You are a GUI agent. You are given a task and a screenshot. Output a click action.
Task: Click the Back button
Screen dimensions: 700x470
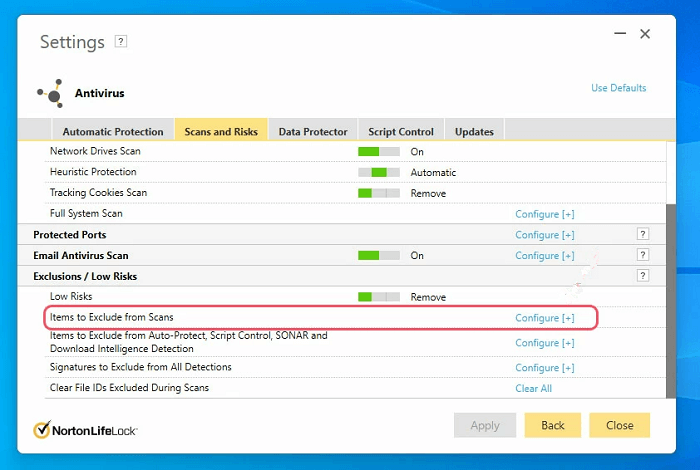(x=553, y=425)
